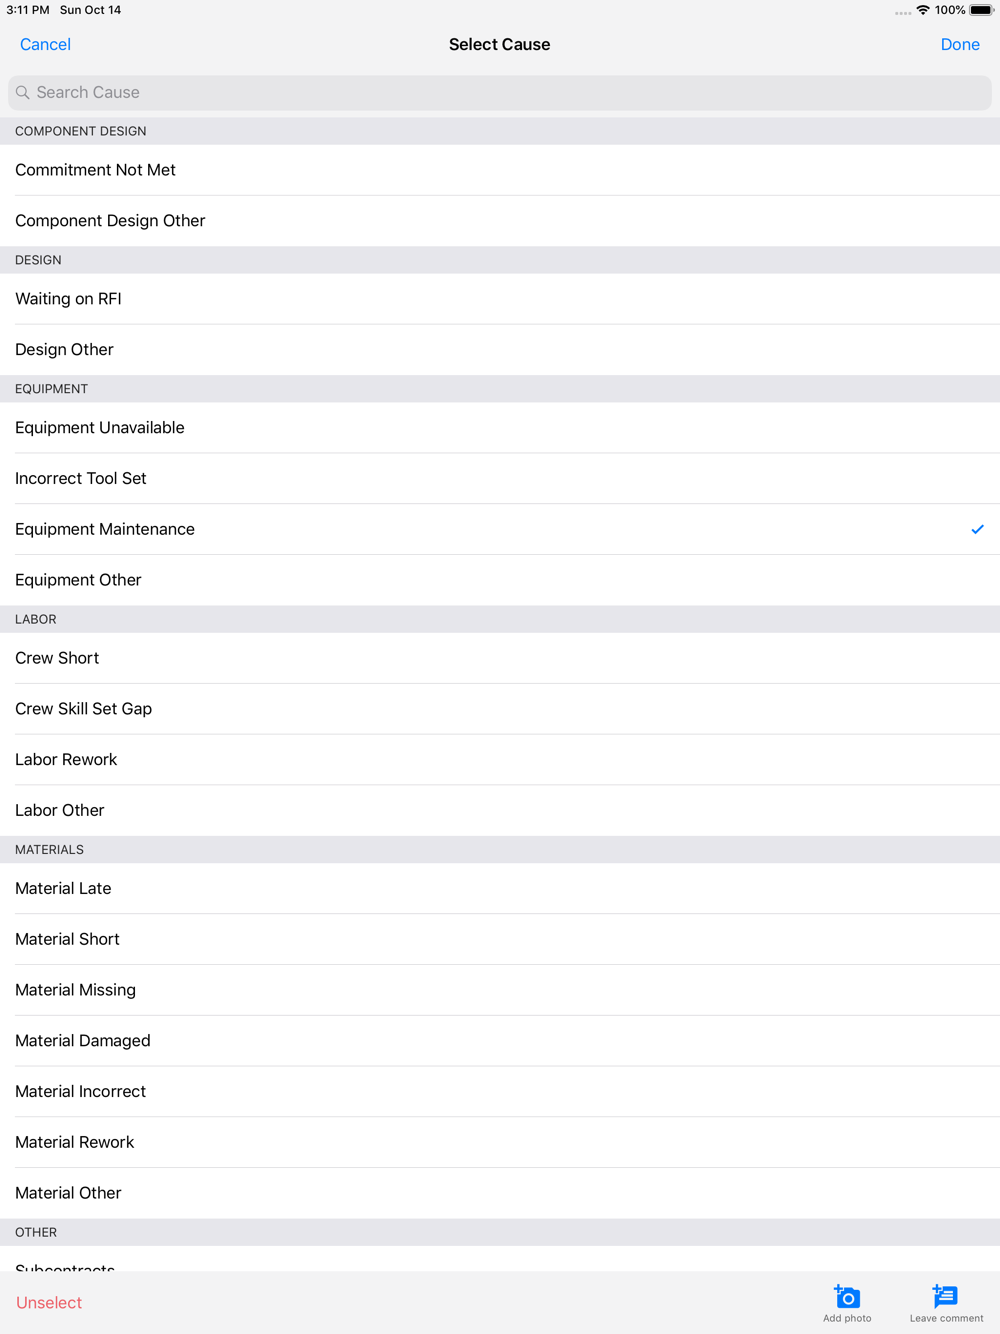Tap the blue checkmark beside Equipment Maintenance

click(x=977, y=529)
